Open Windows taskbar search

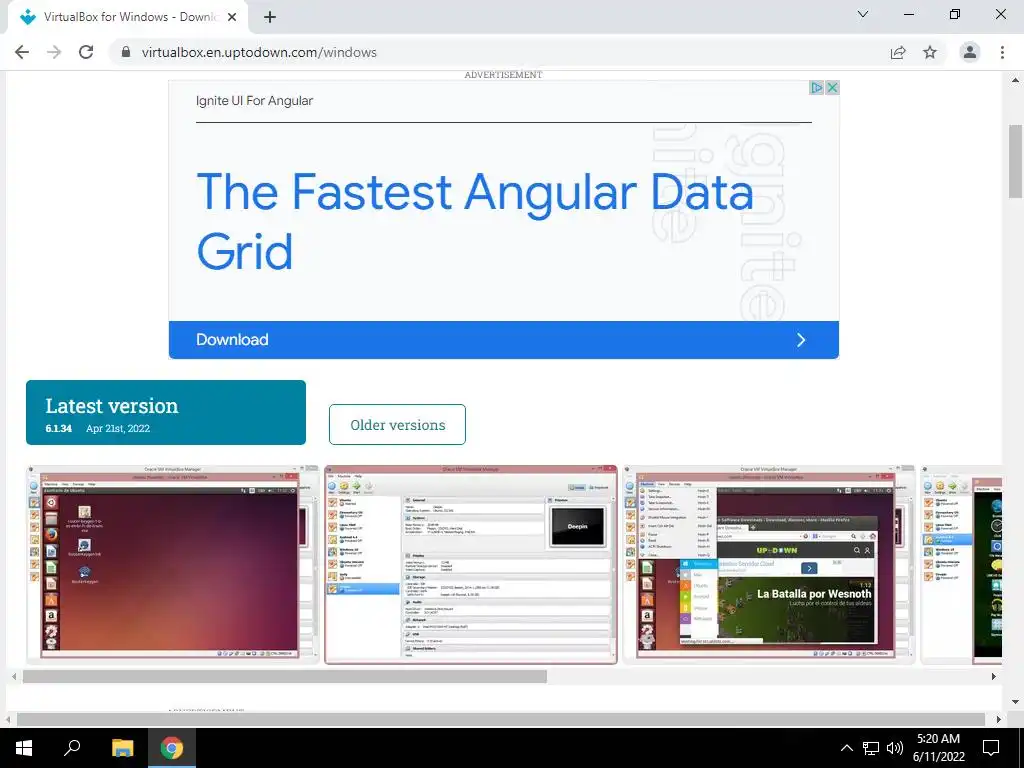(x=72, y=748)
